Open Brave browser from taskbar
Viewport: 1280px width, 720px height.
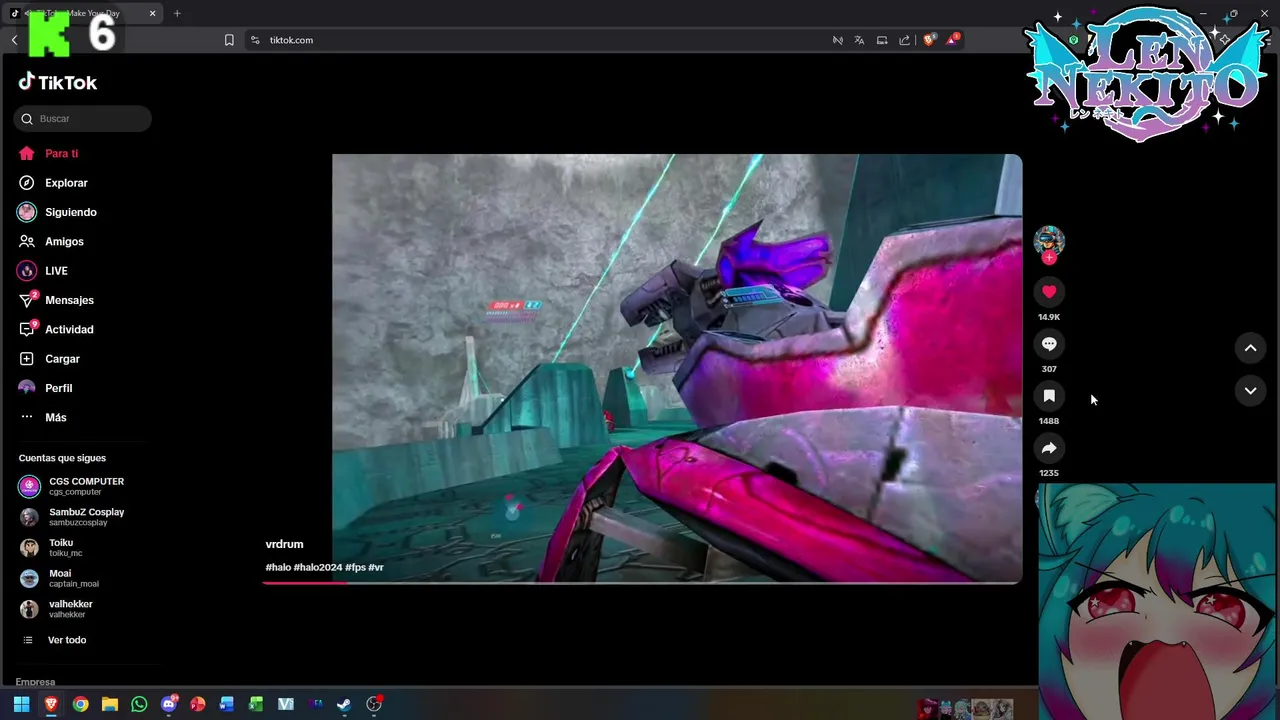(51, 704)
